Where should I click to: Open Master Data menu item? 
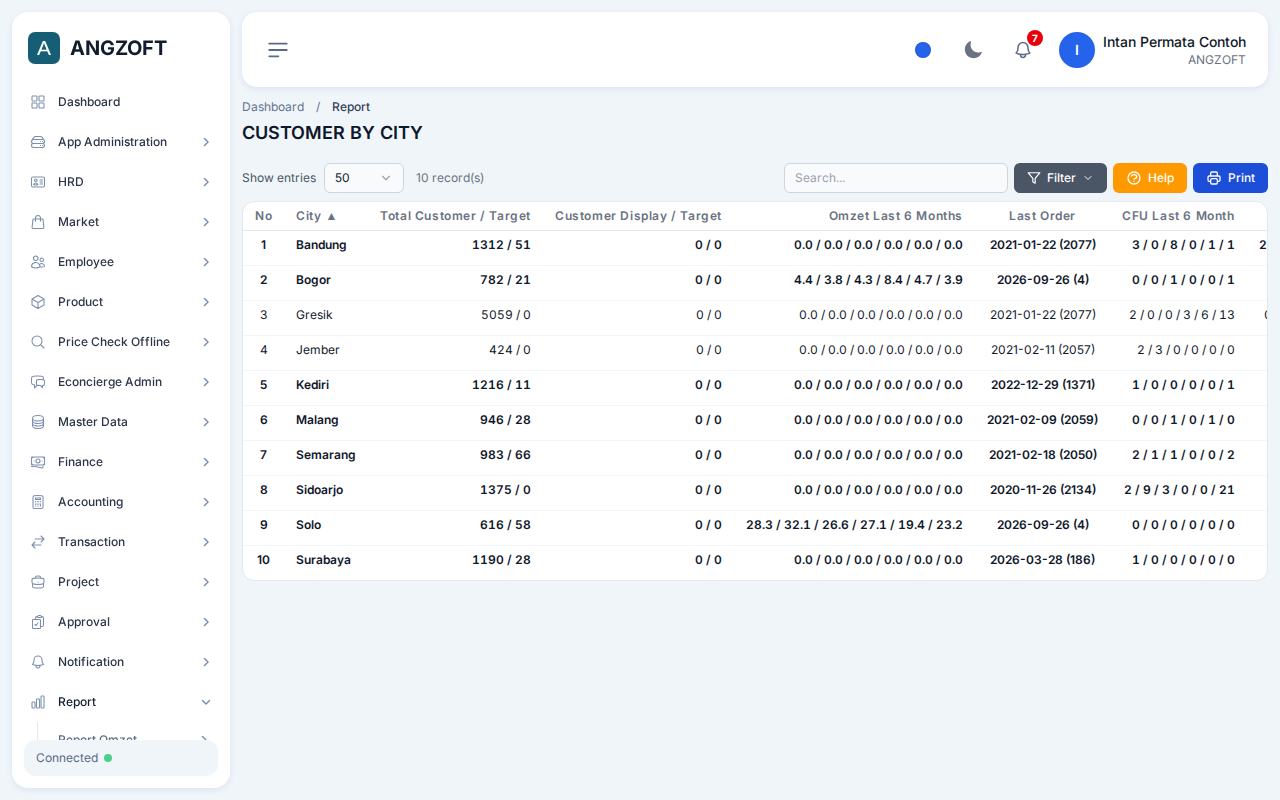coord(121,422)
